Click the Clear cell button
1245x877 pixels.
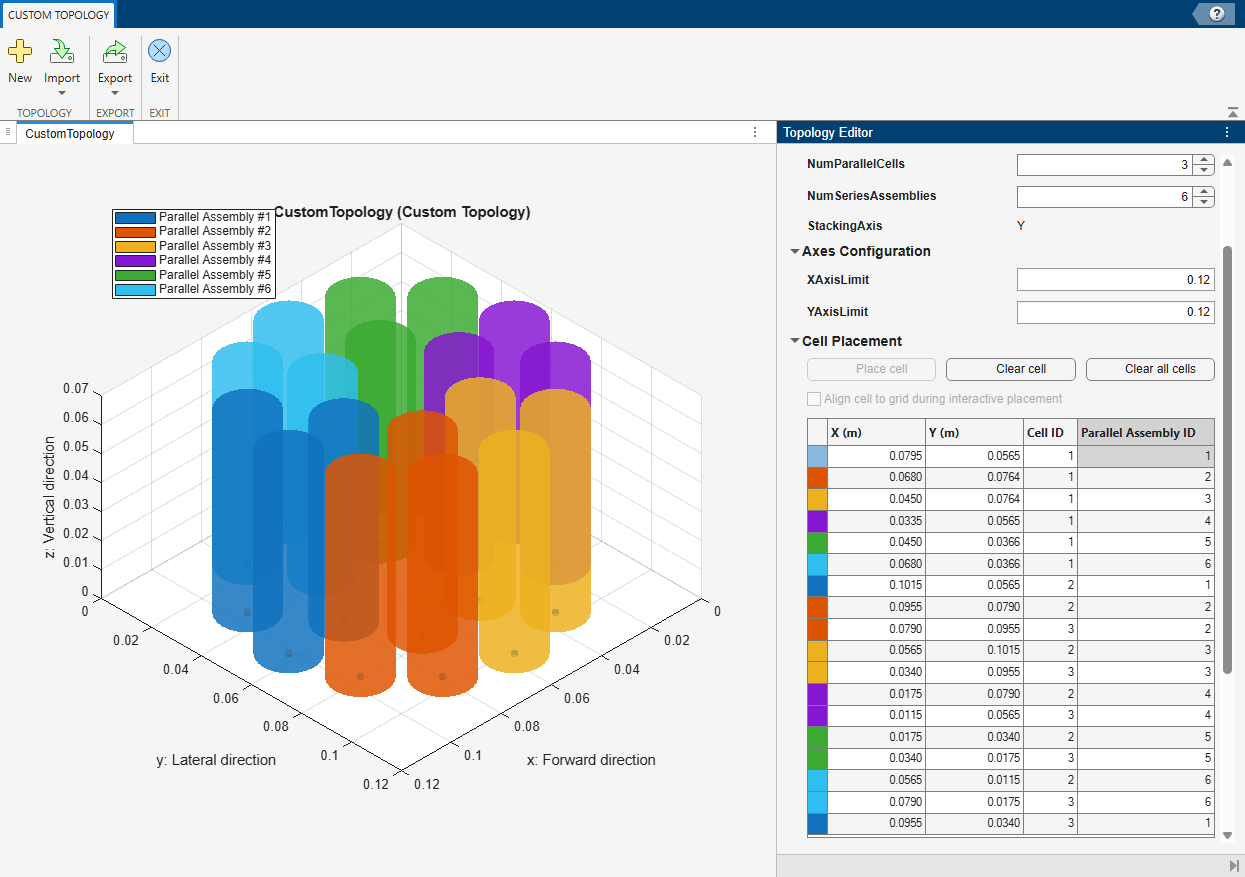click(x=1011, y=369)
